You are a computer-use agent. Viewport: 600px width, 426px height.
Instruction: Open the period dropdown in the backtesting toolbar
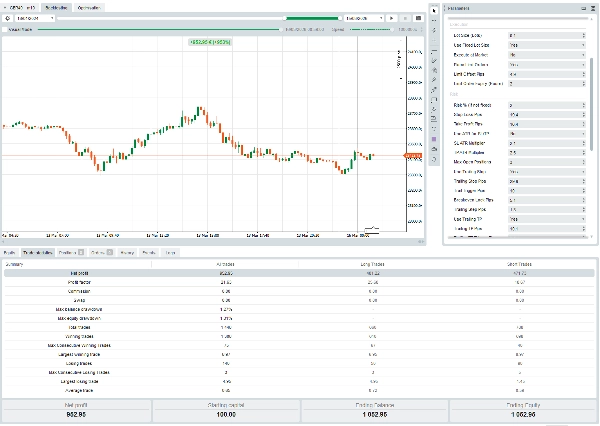pos(37,18)
